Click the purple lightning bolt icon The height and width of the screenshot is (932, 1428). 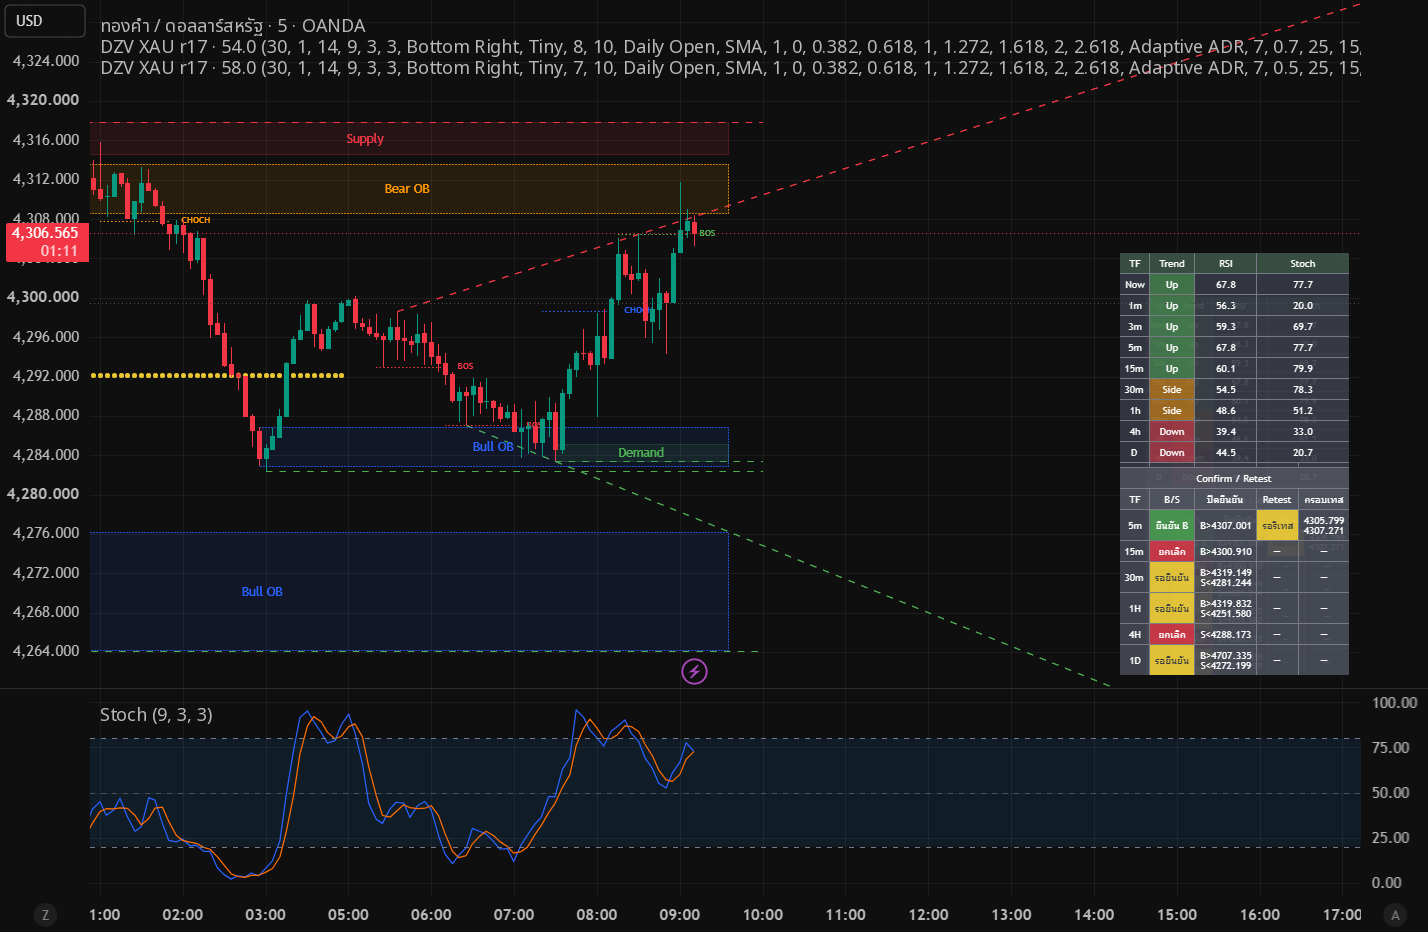coord(694,671)
